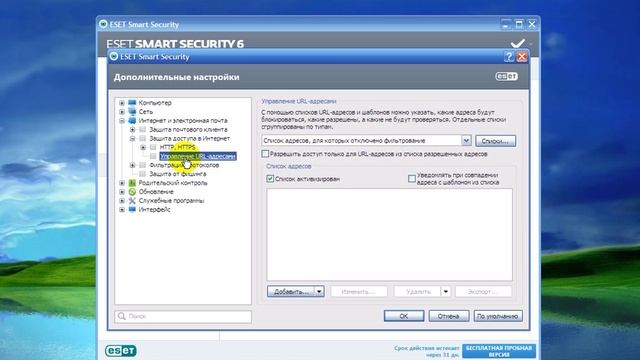Screen dimensions: 640x360
Task: Maximize the main ESET Smart Security window
Action: (x=519, y=24)
